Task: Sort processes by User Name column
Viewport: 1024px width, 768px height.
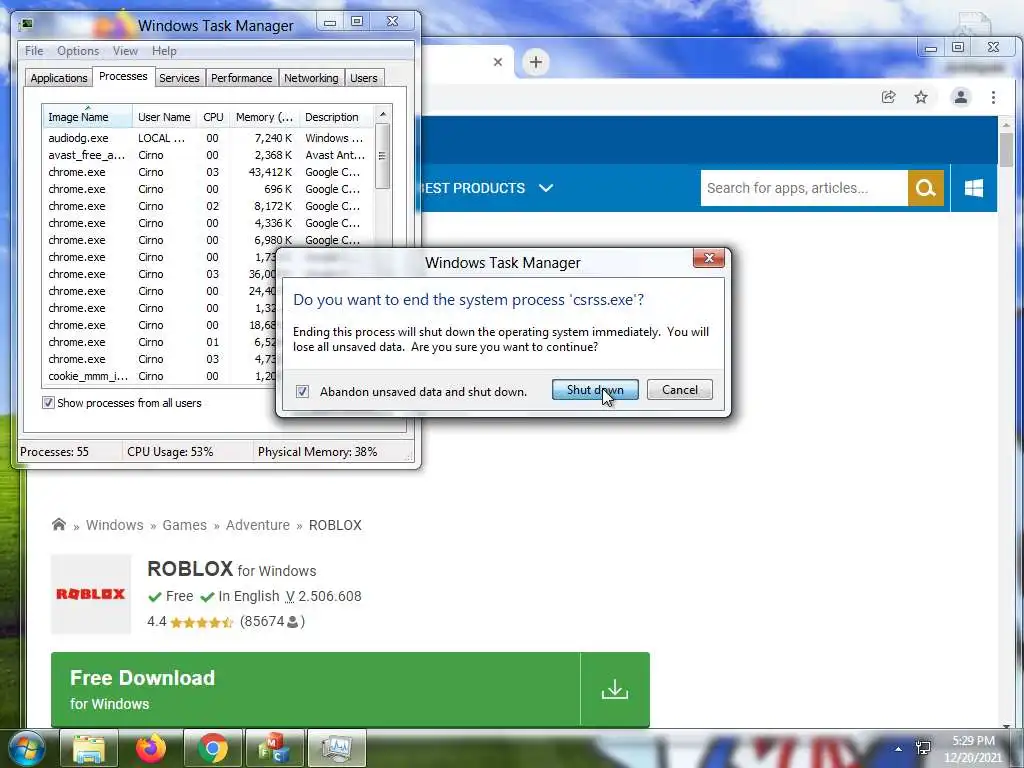Action: click(x=164, y=117)
